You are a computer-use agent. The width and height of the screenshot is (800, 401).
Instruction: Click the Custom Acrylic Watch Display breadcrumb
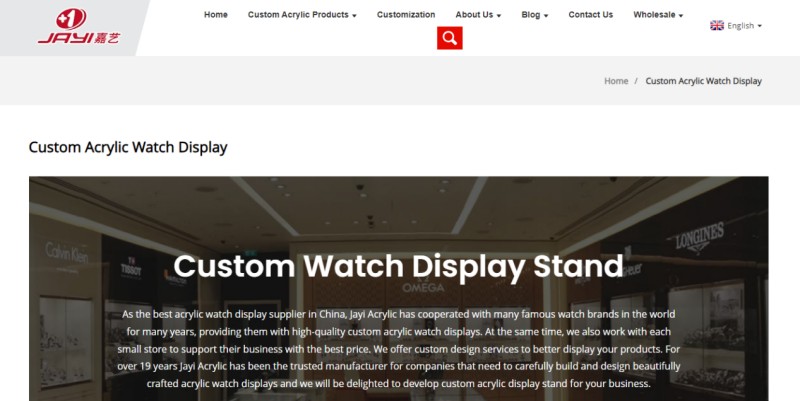pyautogui.click(x=704, y=81)
